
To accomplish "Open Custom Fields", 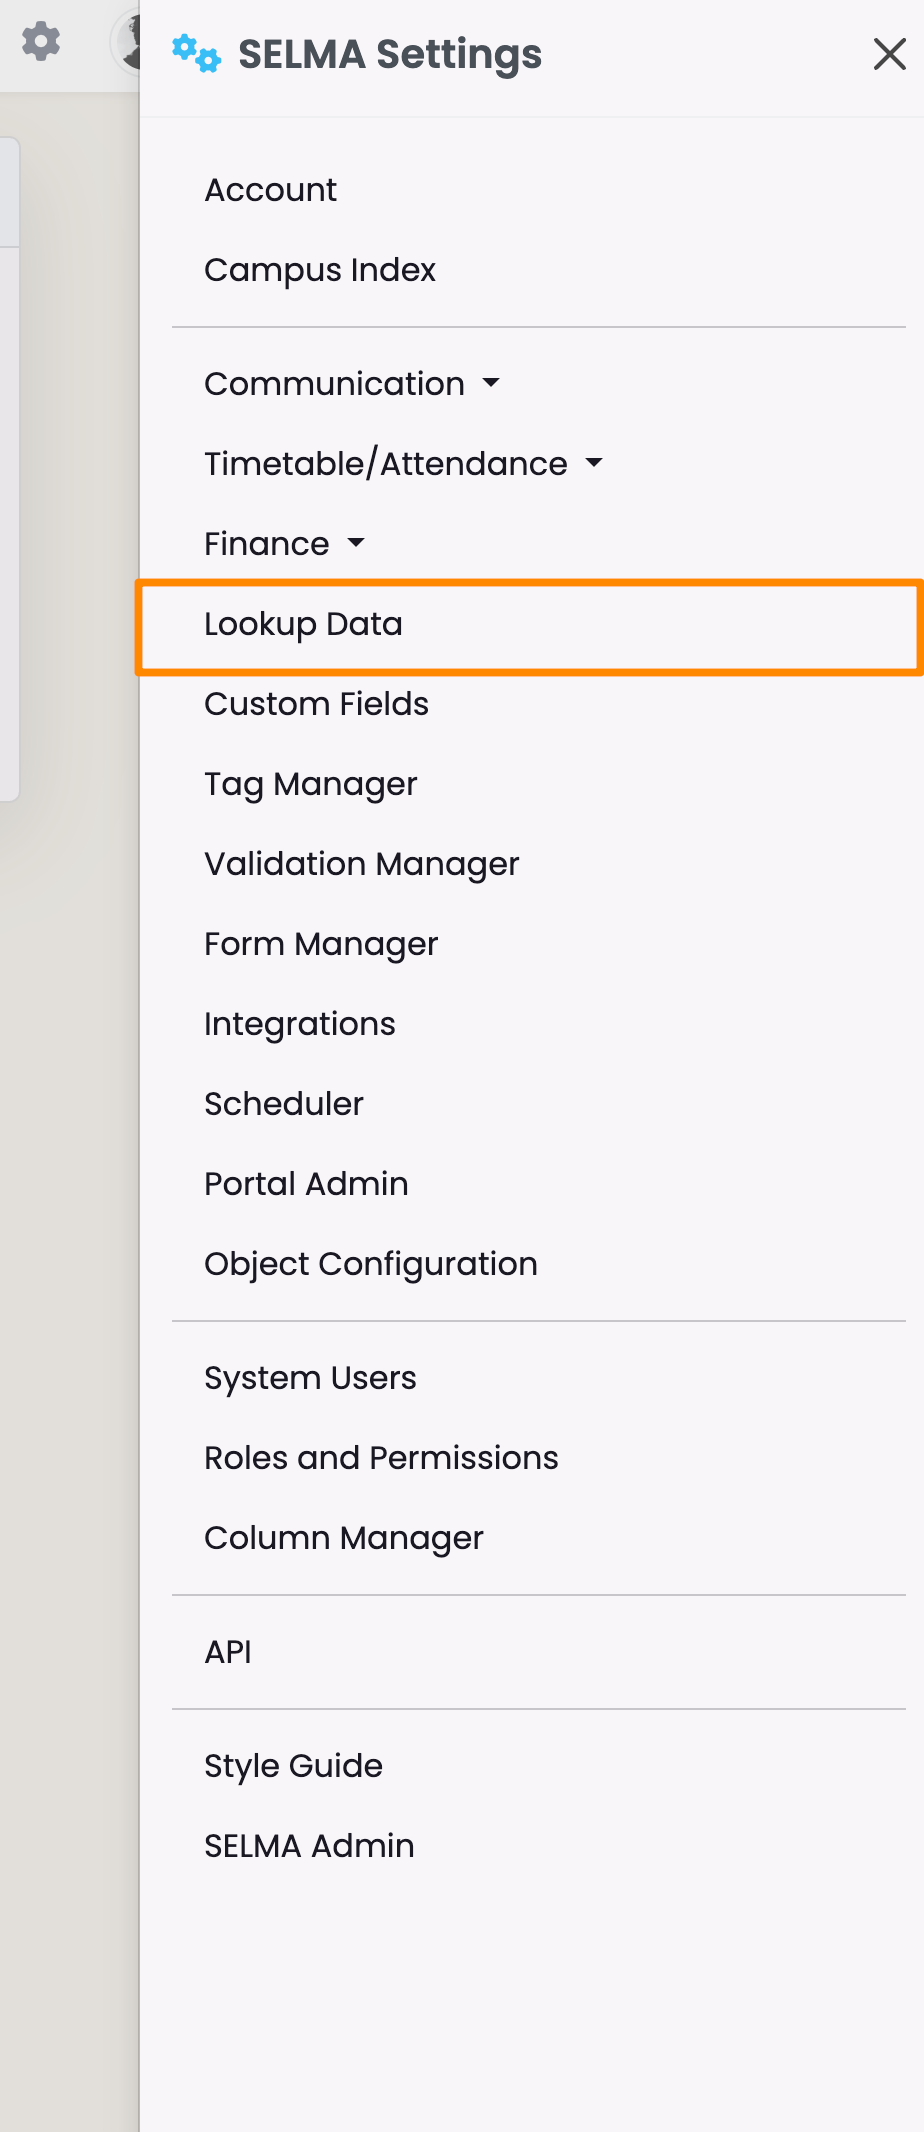I will pos(316,704).
